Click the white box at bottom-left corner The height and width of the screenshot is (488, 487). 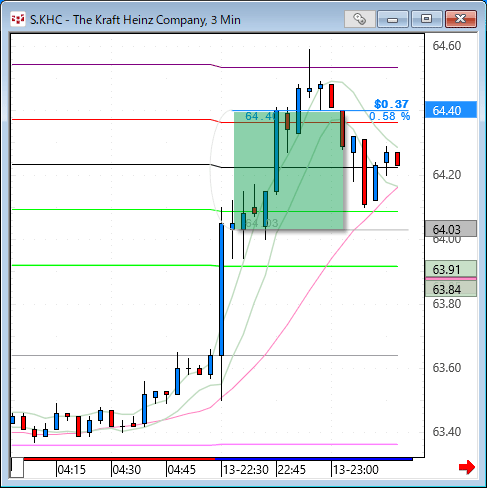(17, 468)
